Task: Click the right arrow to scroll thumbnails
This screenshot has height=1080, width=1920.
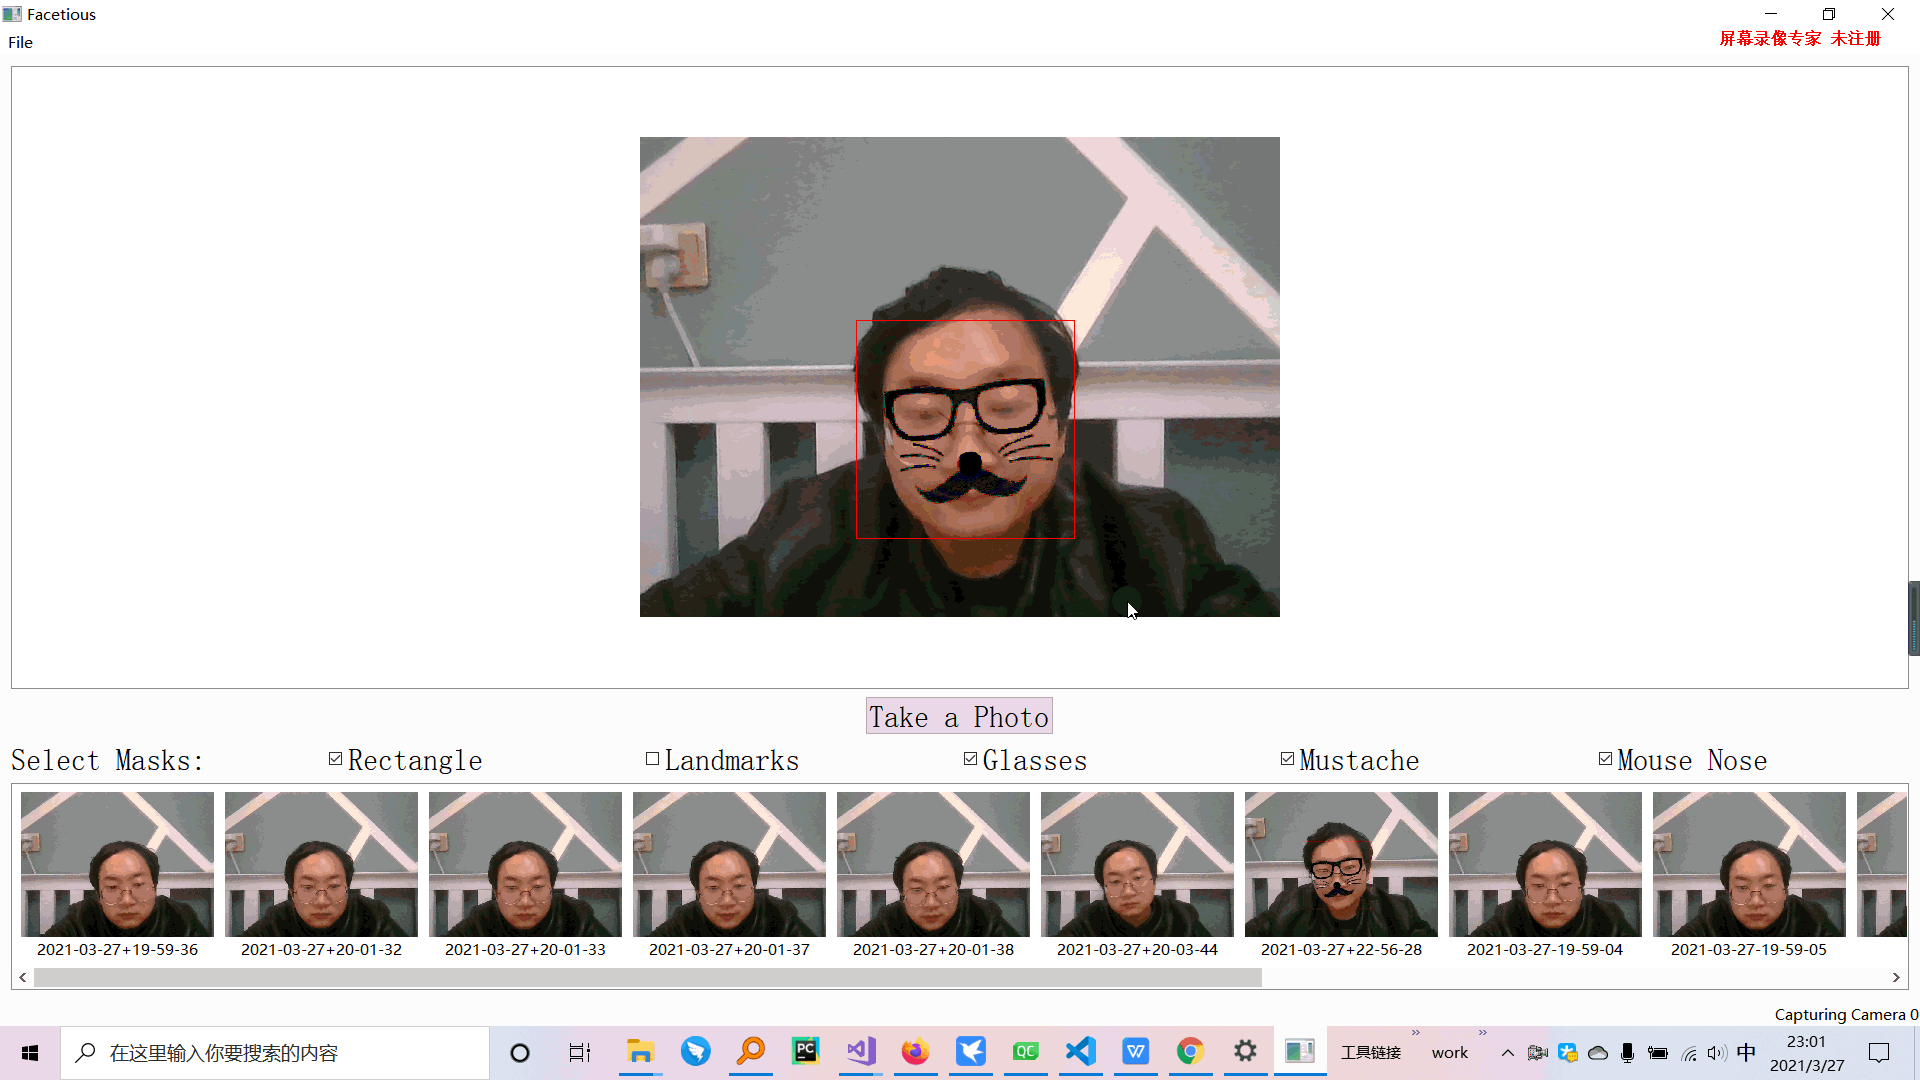Action: coord(1896,977)
